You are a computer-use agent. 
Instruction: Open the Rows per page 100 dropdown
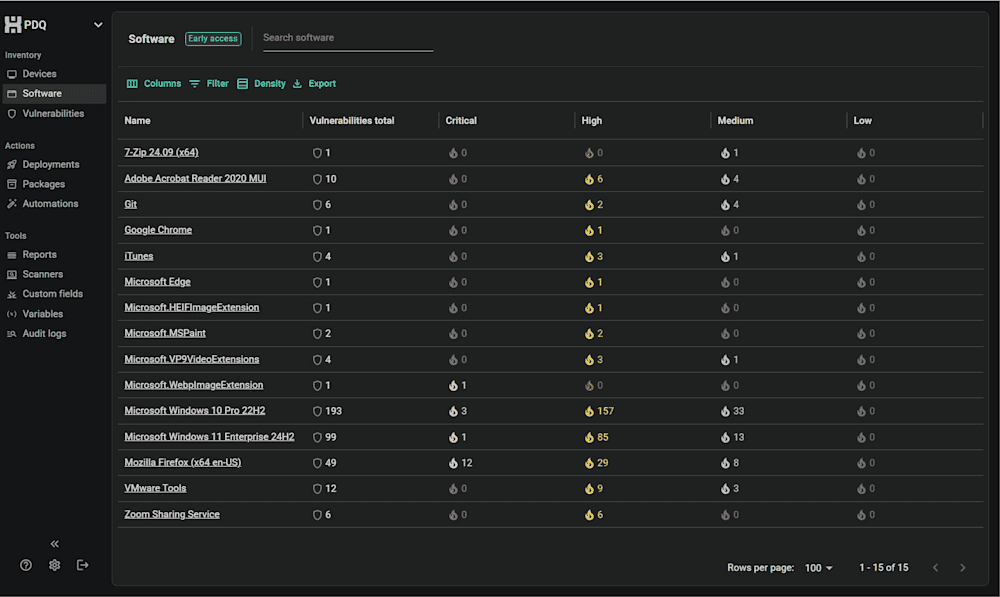click(819, 568)
